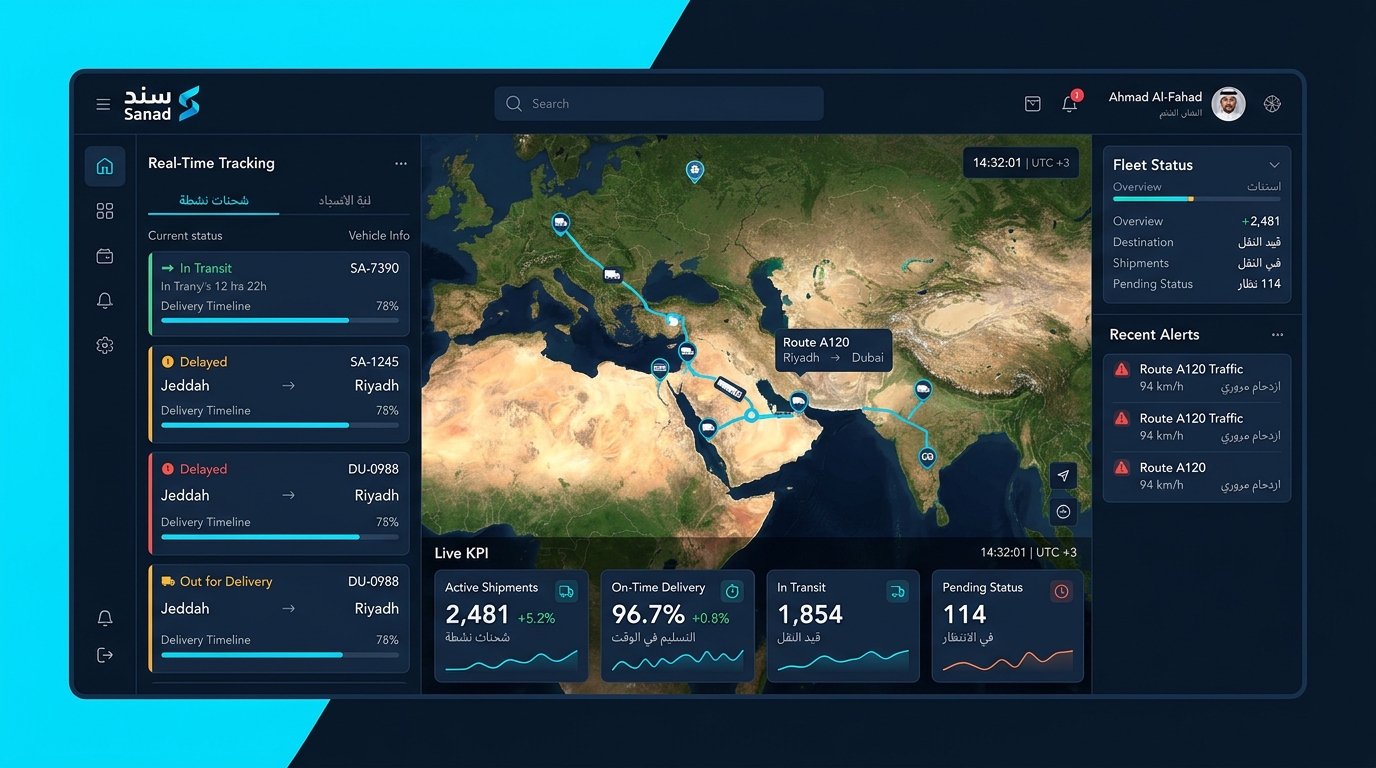The height and width of the screenshot is (768, 1376).
Task: Select the Arabic tab under Fleet Status
Action: (1264, 187)
